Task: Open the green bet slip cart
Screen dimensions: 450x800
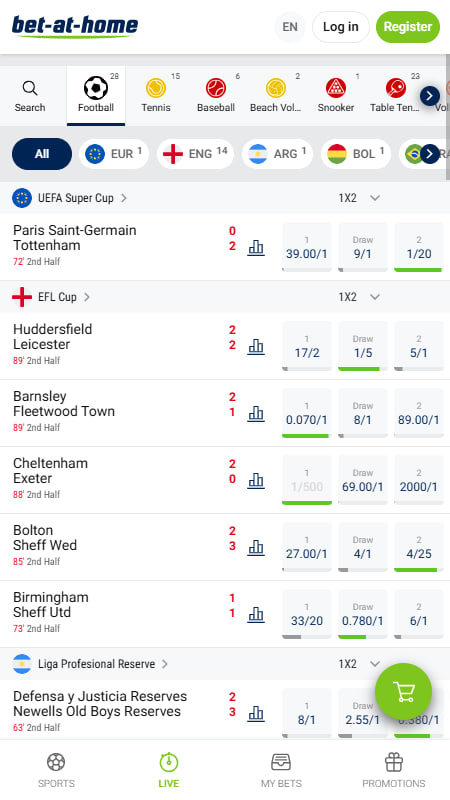Action: click(403, 691)
